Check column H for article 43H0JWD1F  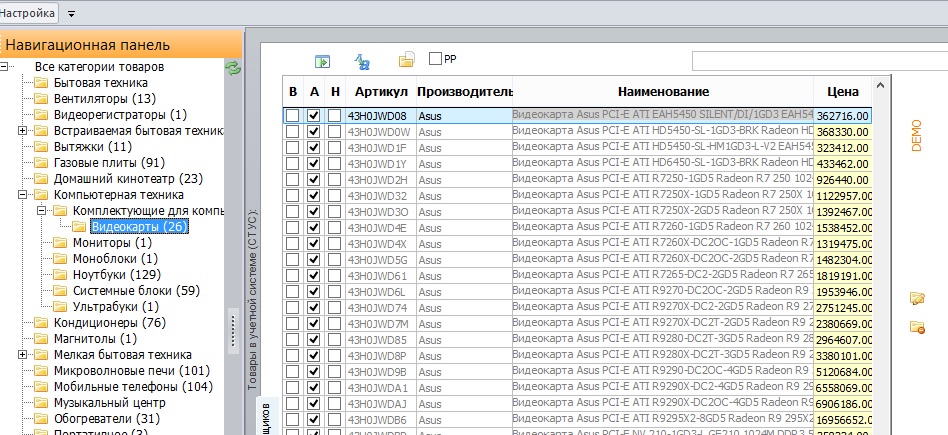(x=335, y=148)
